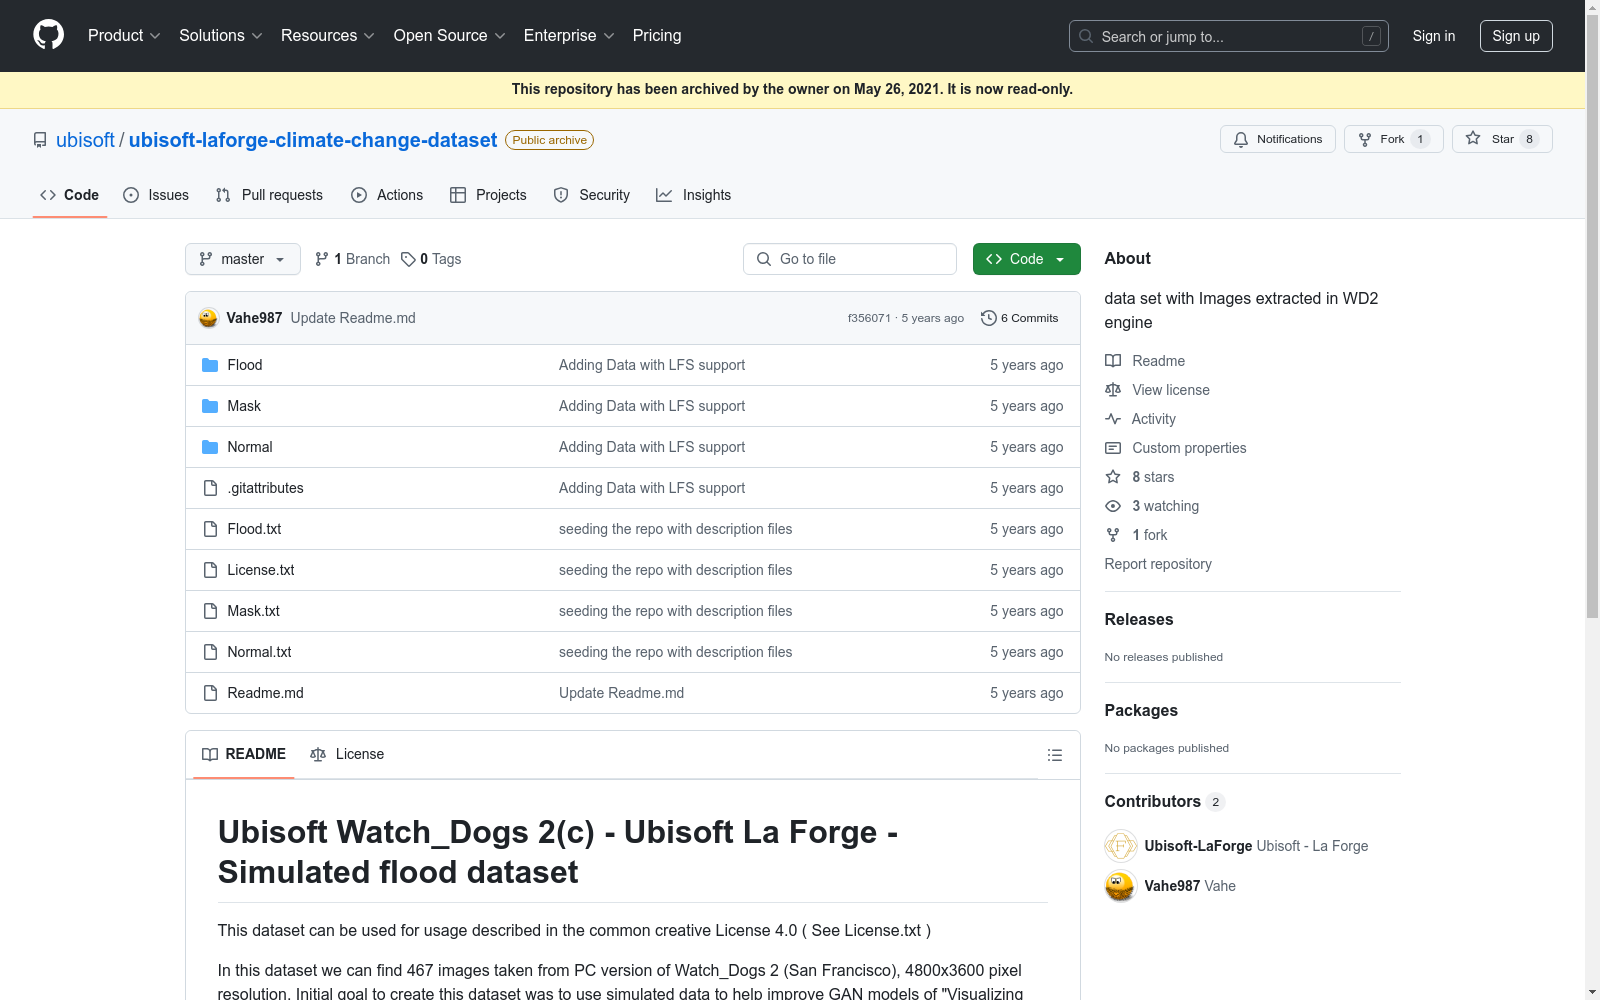Click the Sign in link
Viewport: 1600px width, 1000px height.
[1434, 36]
